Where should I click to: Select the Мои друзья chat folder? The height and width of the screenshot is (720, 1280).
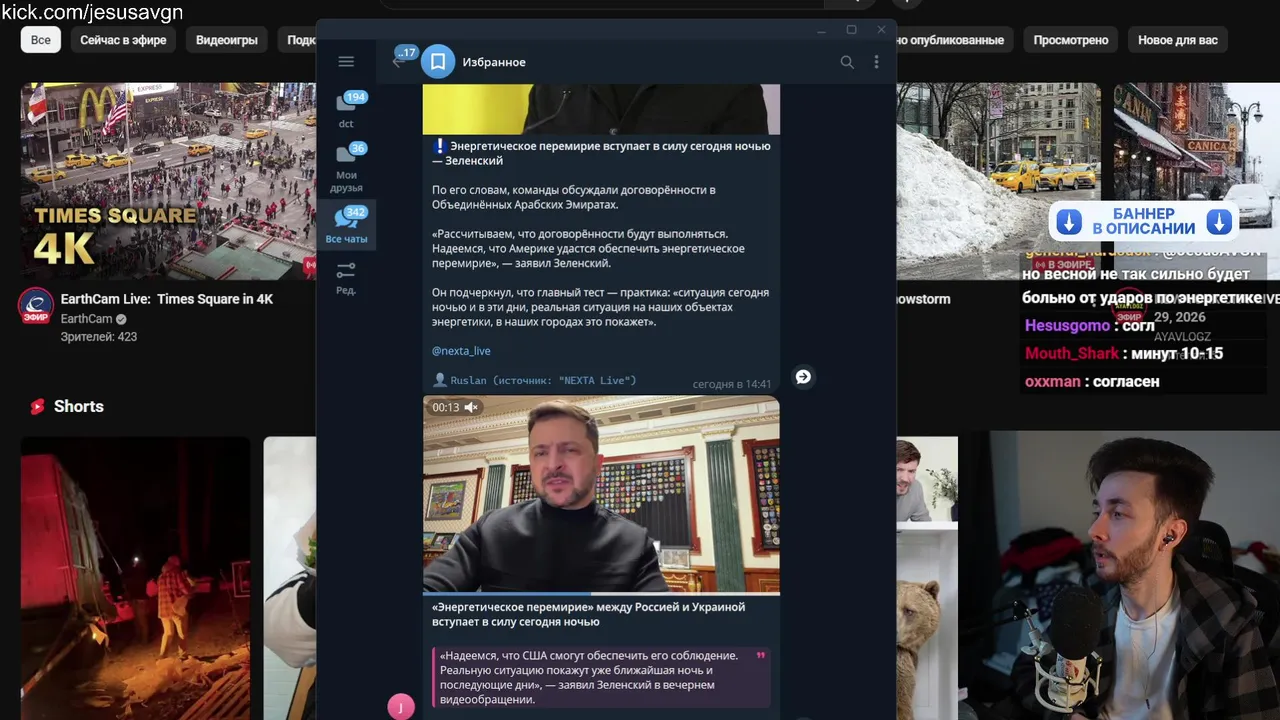click(x=346, y=168)
